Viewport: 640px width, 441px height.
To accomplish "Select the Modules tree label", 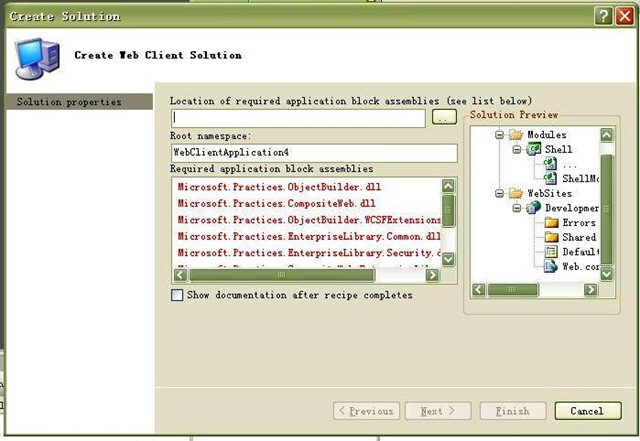I will pos(547,135).
